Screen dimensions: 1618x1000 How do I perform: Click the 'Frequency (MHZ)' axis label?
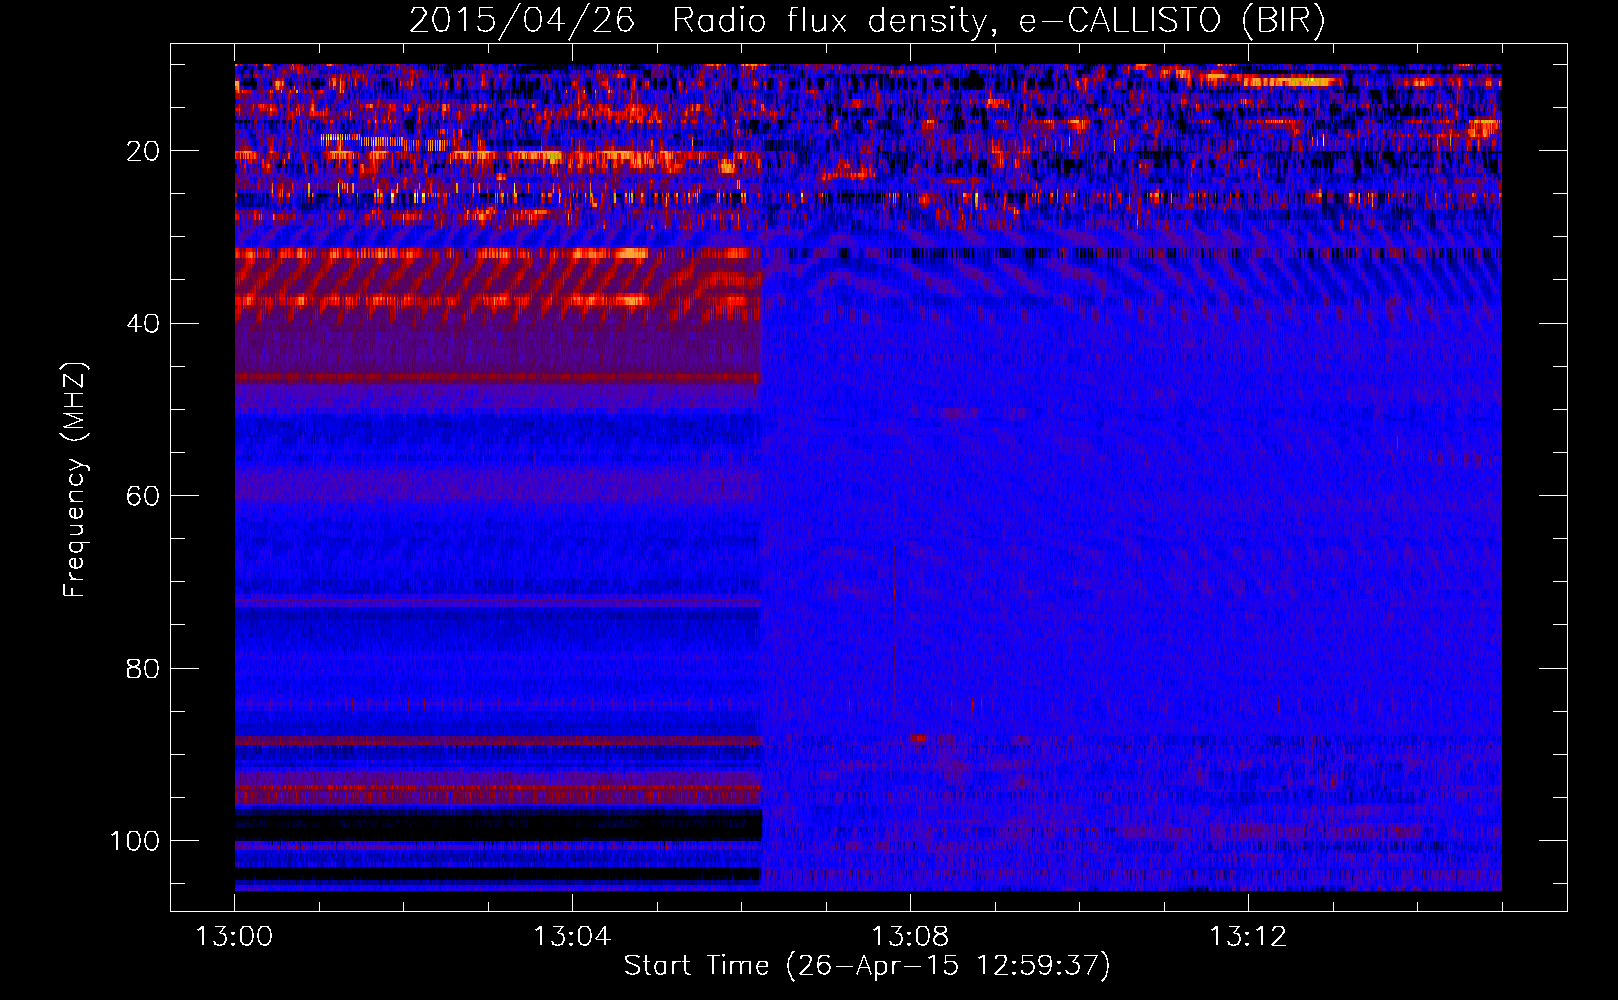[75, 479]
